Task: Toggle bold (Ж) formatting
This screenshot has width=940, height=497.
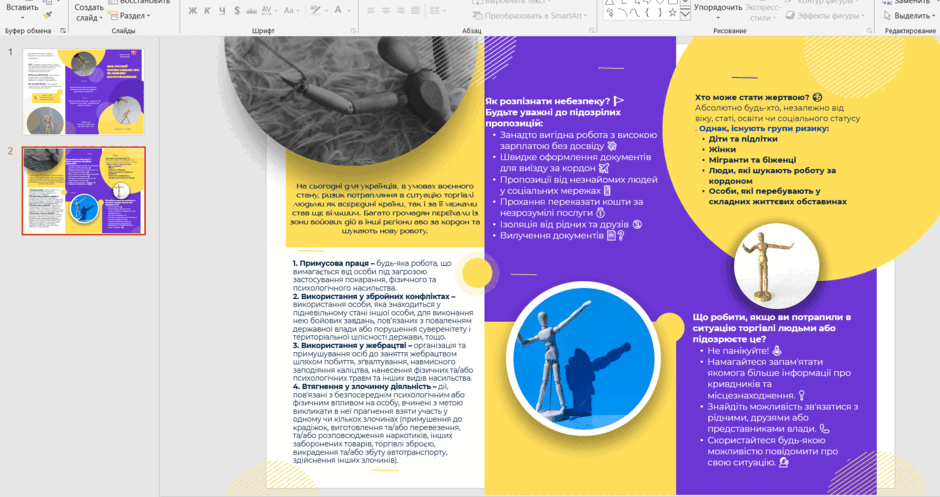Action: point(192,11)
